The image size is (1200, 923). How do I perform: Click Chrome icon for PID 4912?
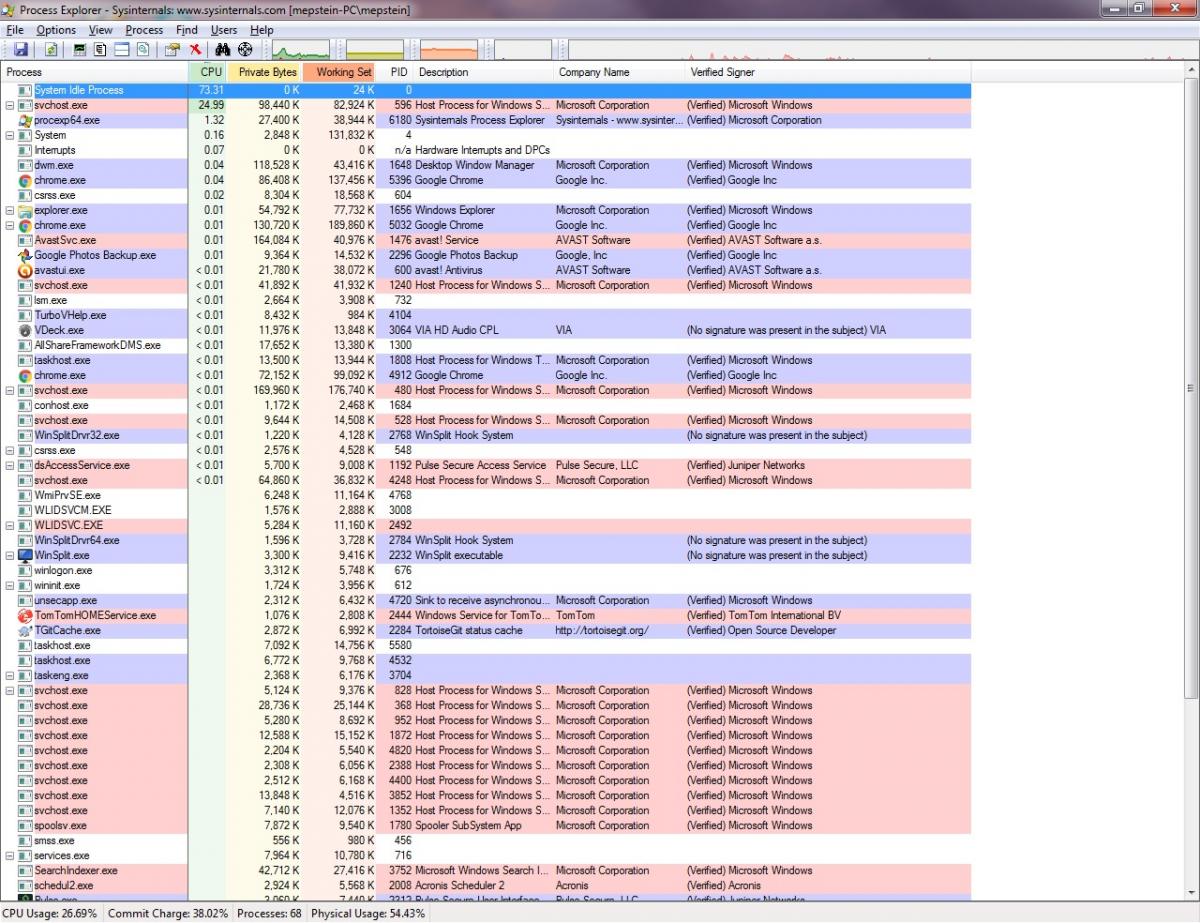26,375
